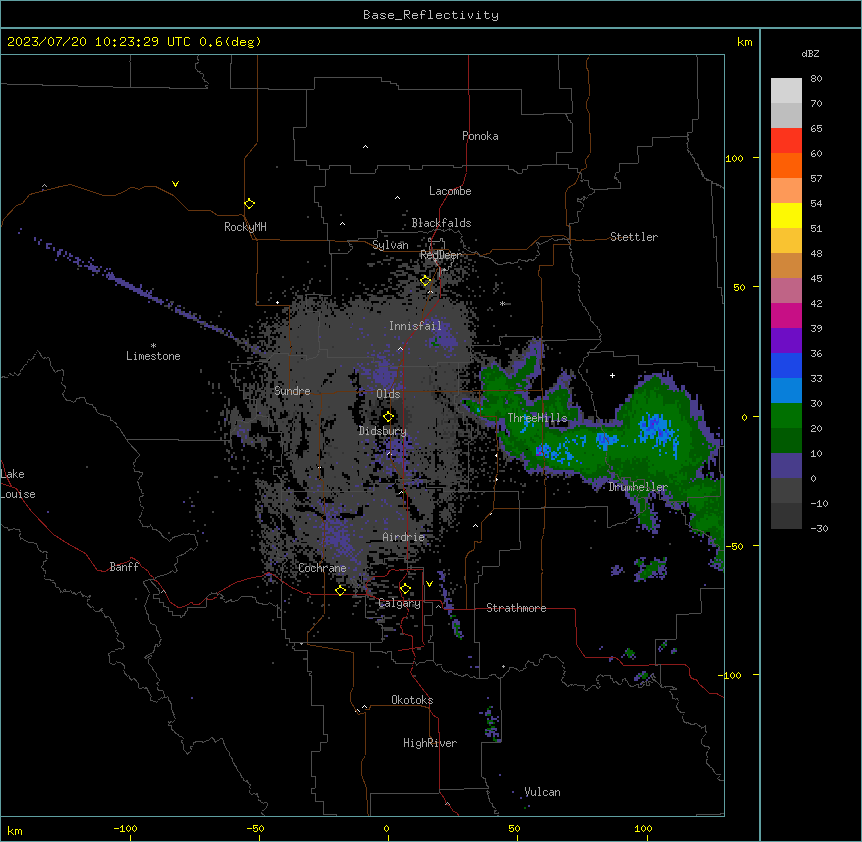The width and height of the screenshot is (862, 842).
Task: Select the RockyMH label
Action: 245,227
